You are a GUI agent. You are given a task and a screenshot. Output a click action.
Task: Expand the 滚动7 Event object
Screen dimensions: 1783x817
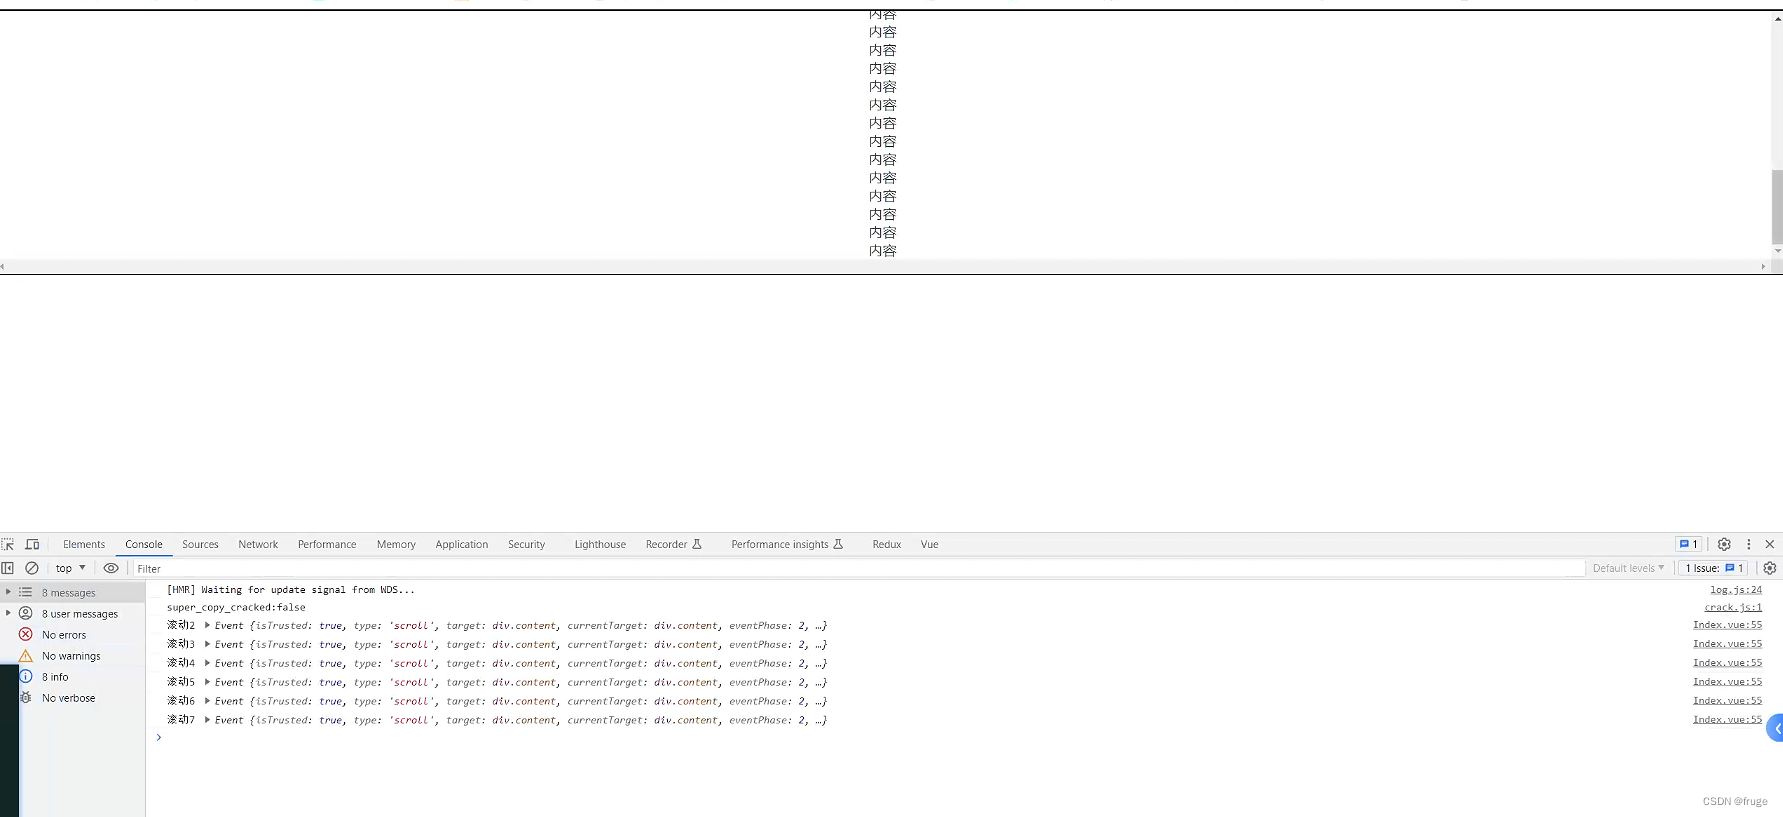click(x=207, y=720)
